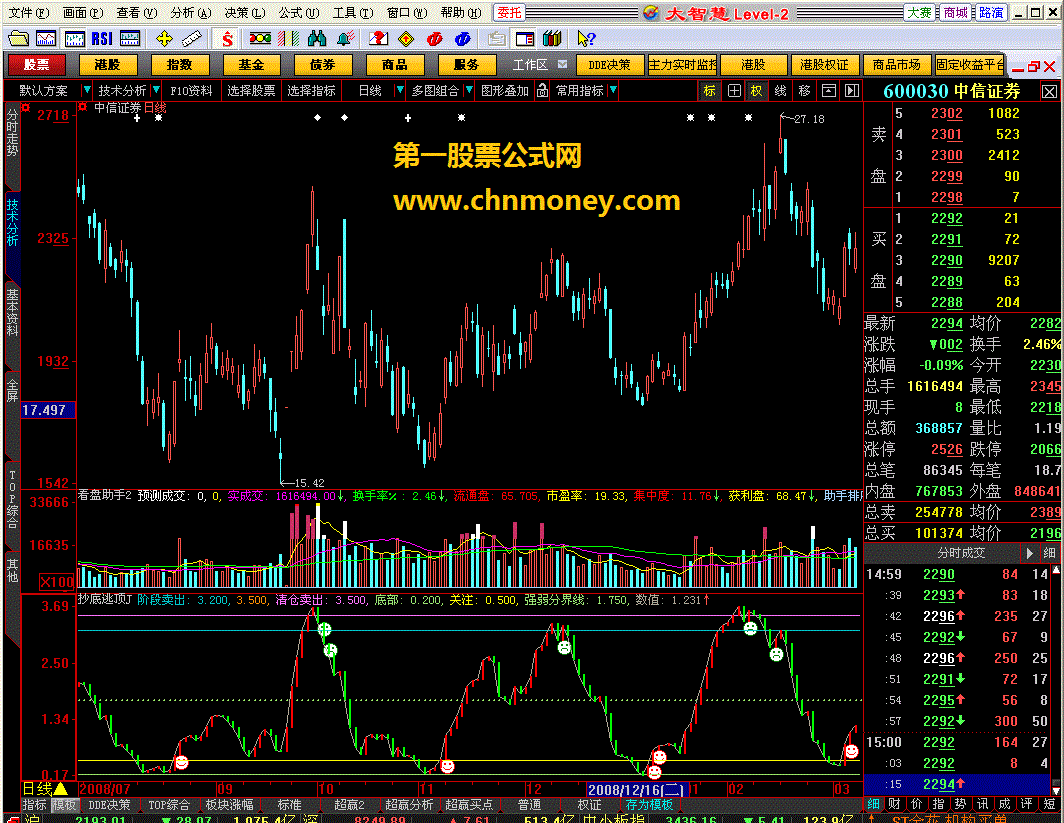The image size is (1064, 823).
Task: Open the intraday trend chart icon
Action: pyautogui.click(x=45, y=39)
